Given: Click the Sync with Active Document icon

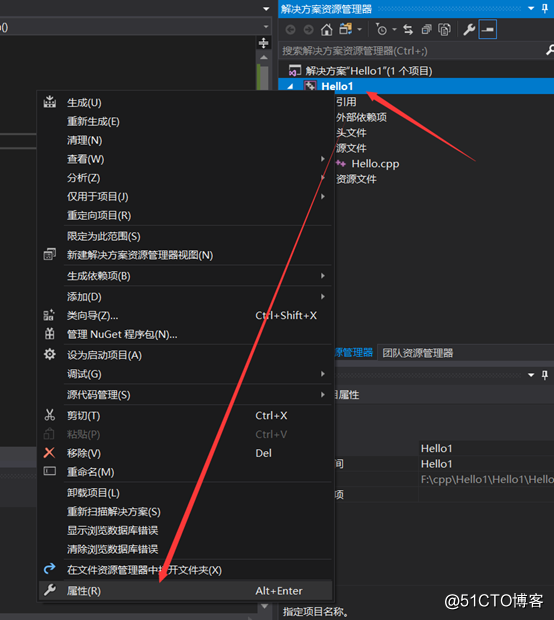Looking at the screenshot, I should pos(408,30).
